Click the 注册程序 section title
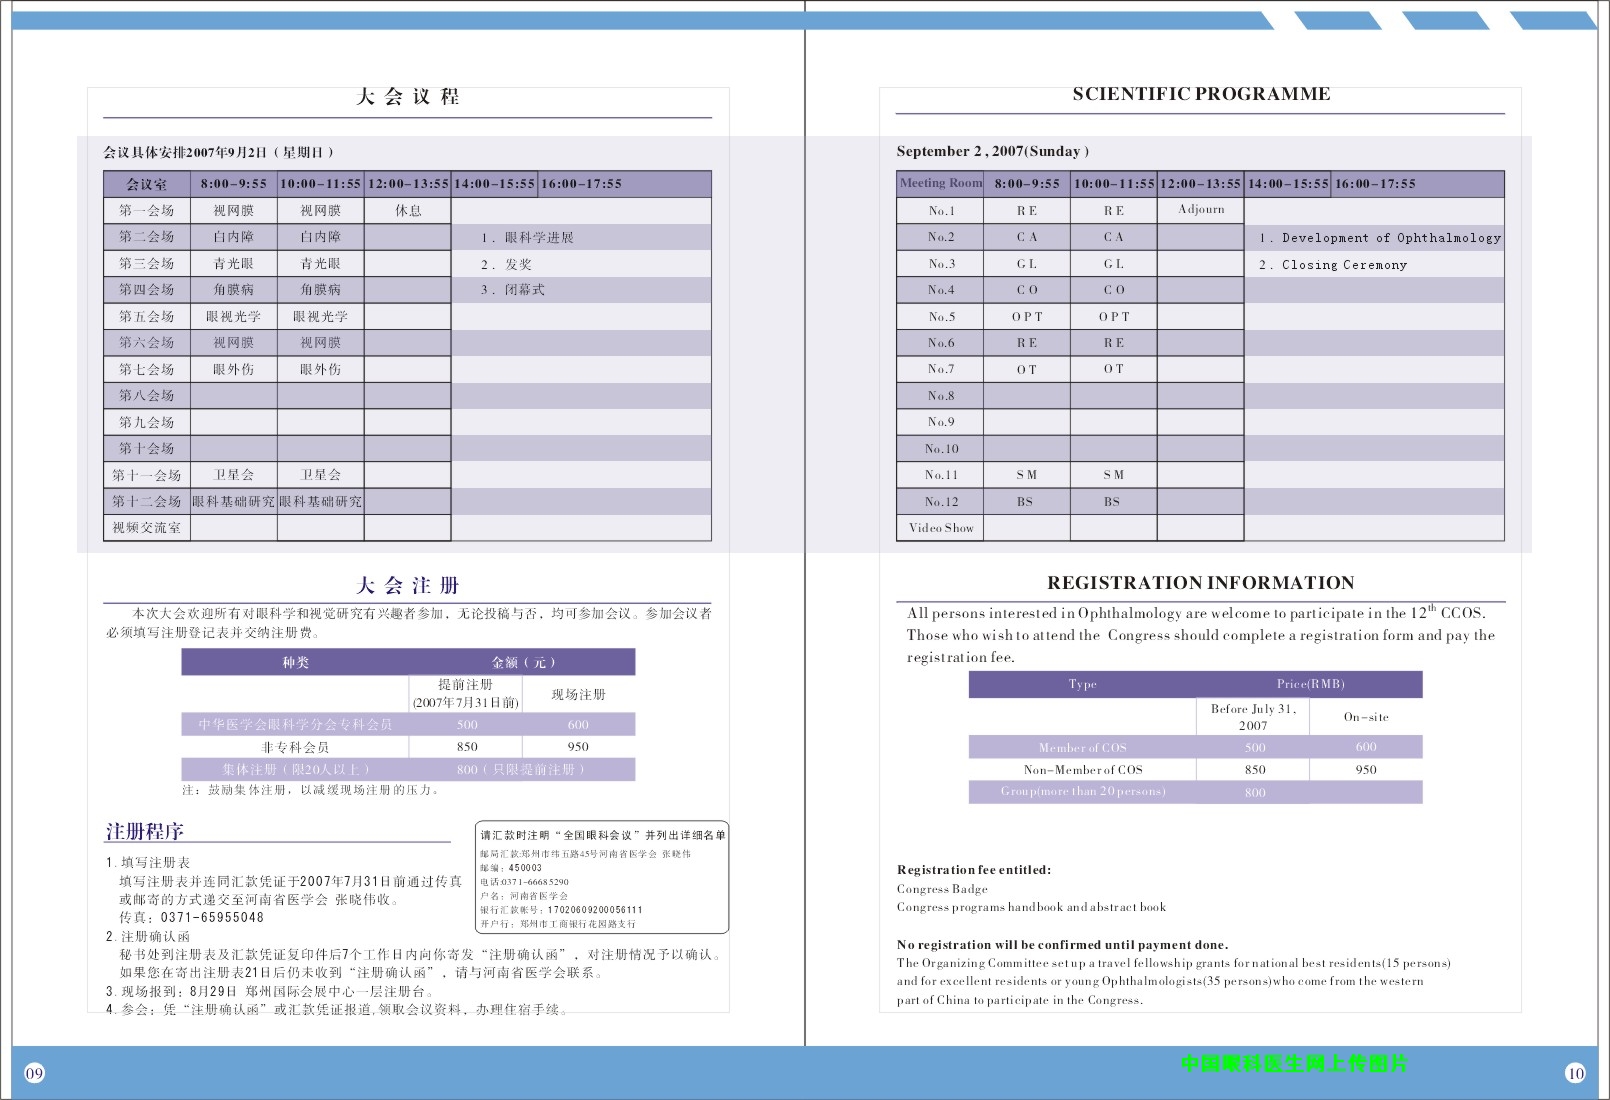The image size is (1610, 1100). click(145, 831)
